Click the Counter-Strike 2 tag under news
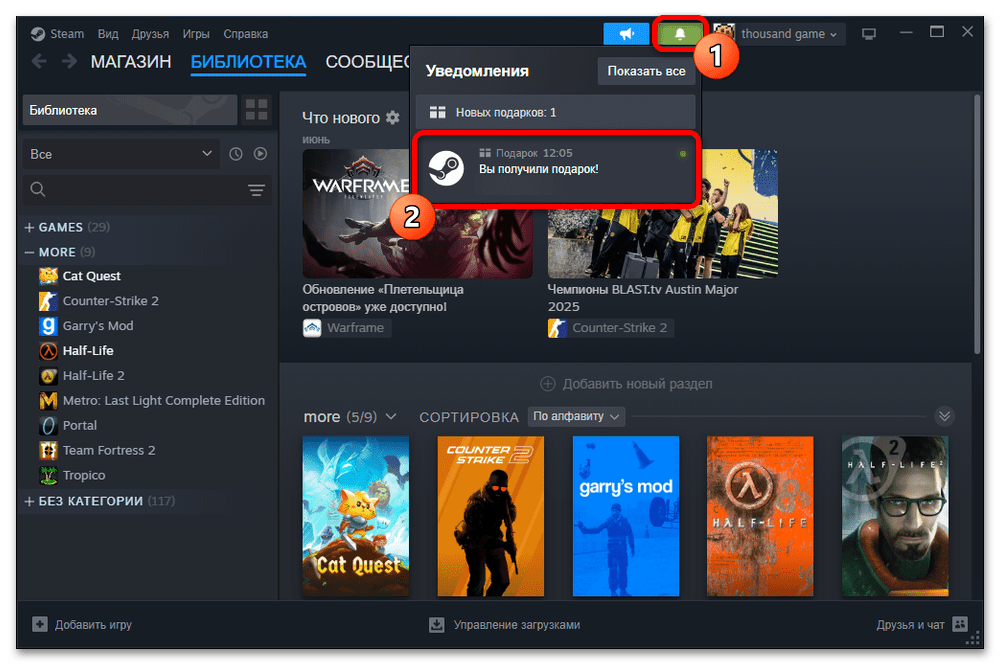Screen dimensions: 1000x665 (x=610, y=328)
